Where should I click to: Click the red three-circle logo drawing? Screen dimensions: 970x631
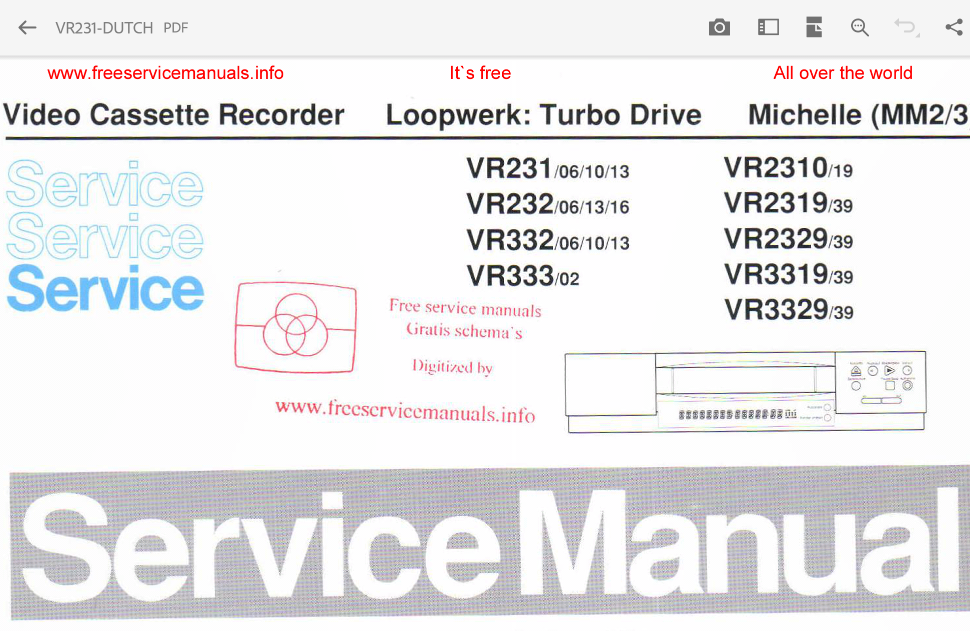[x=295, y=327]
